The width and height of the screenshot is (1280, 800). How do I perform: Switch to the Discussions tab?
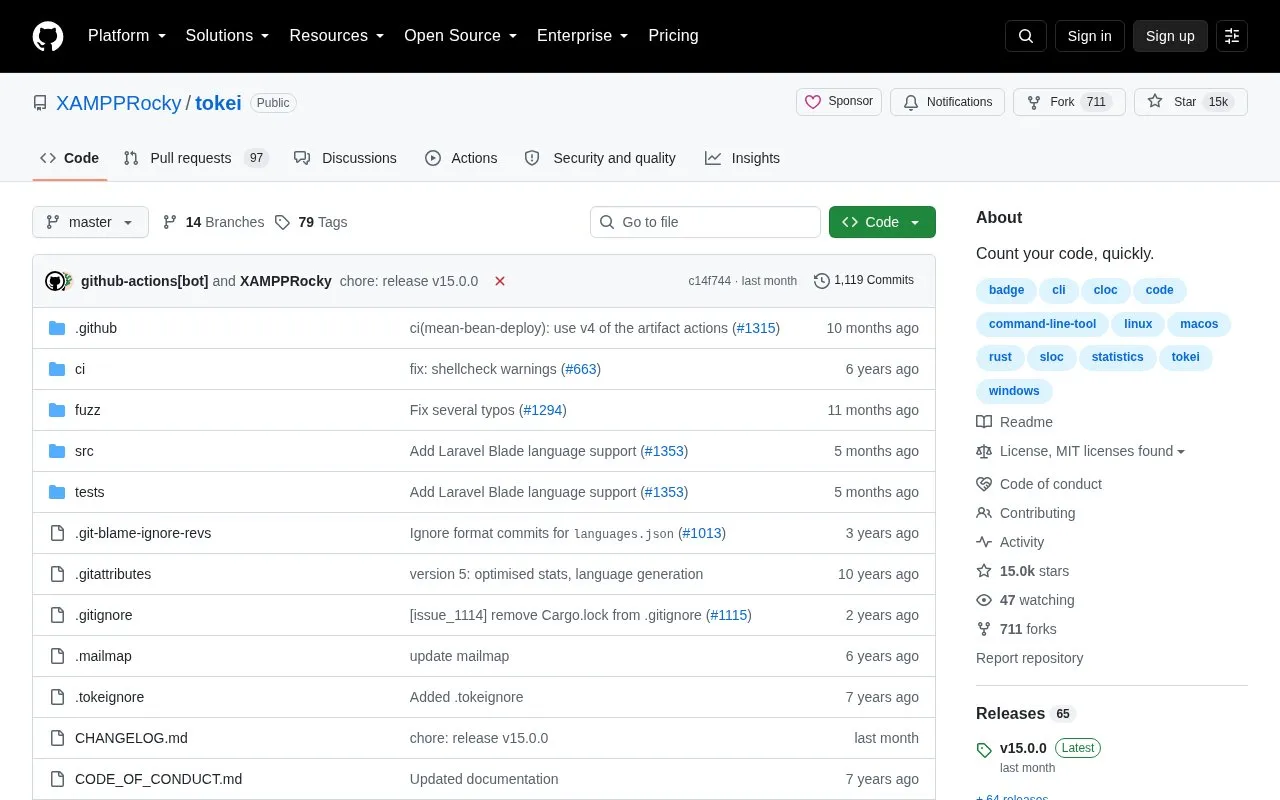click(x=345, y=158)
